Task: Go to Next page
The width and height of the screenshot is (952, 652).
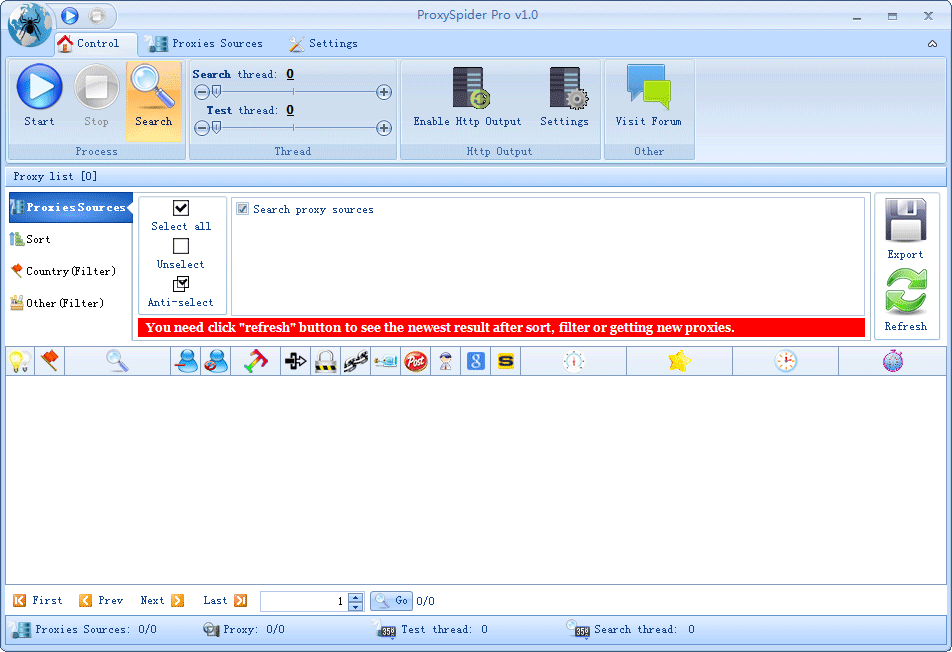Action: 162,600
